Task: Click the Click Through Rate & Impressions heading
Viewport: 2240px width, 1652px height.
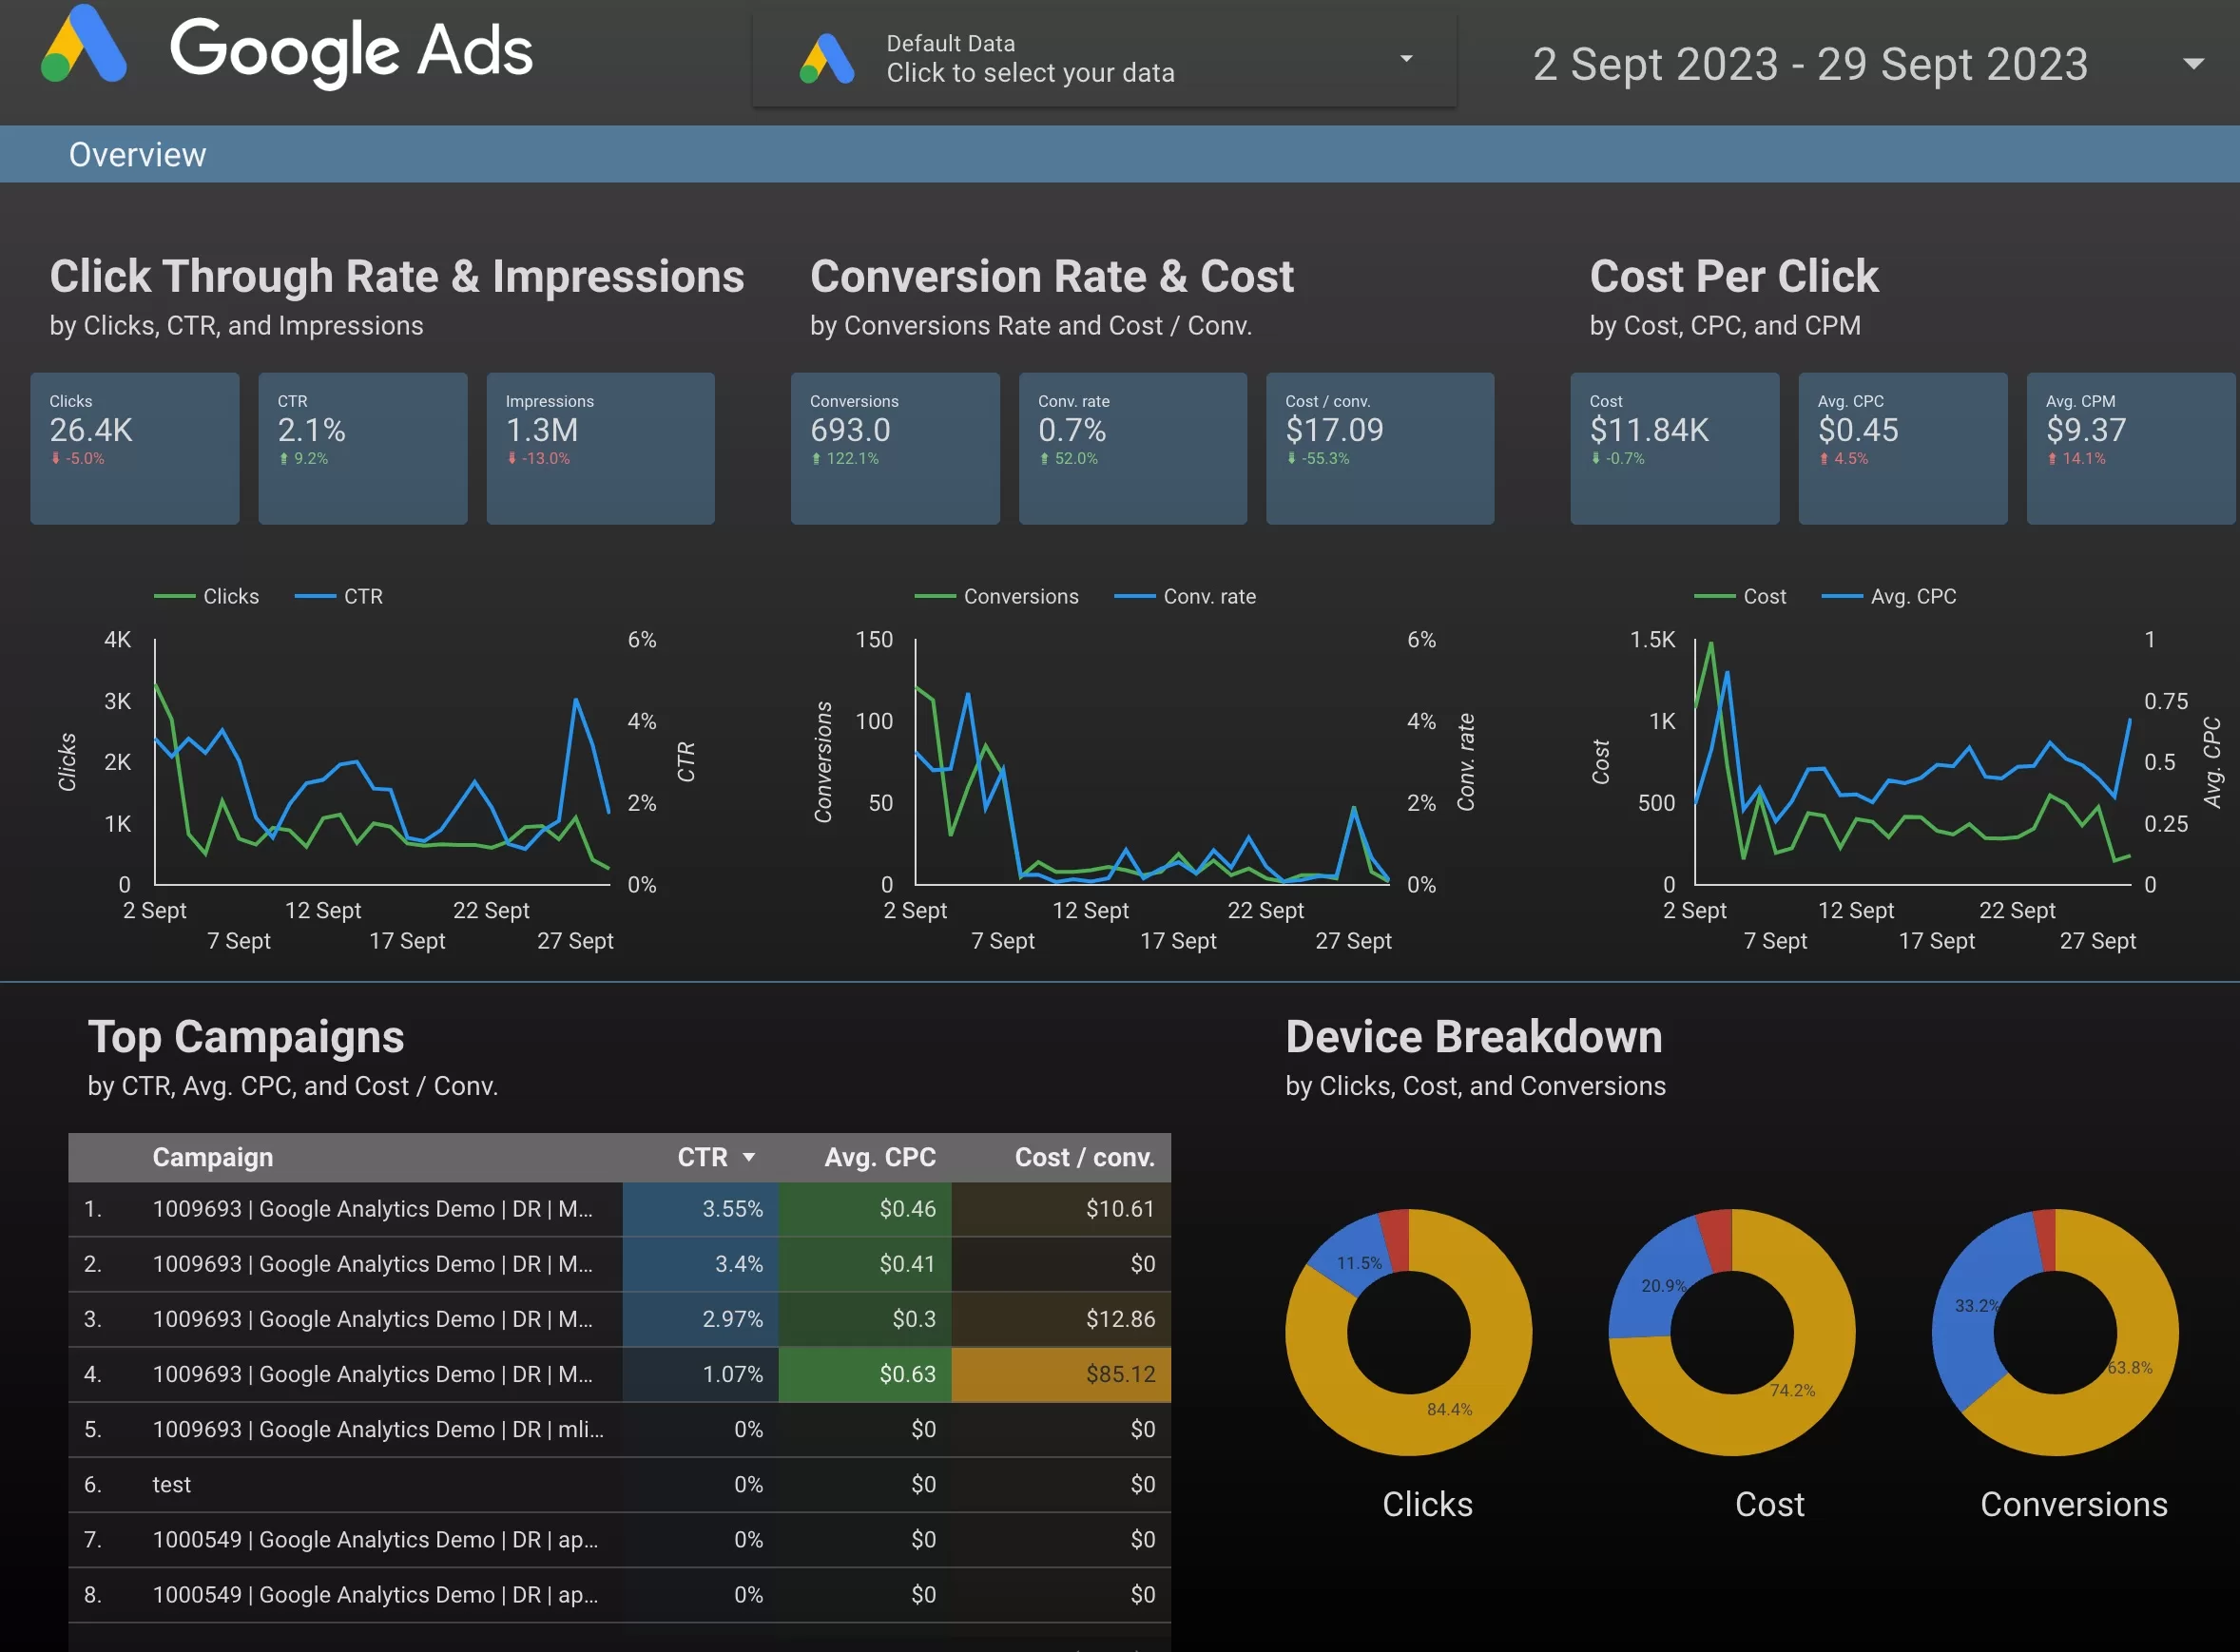Action: coord(397,277)
